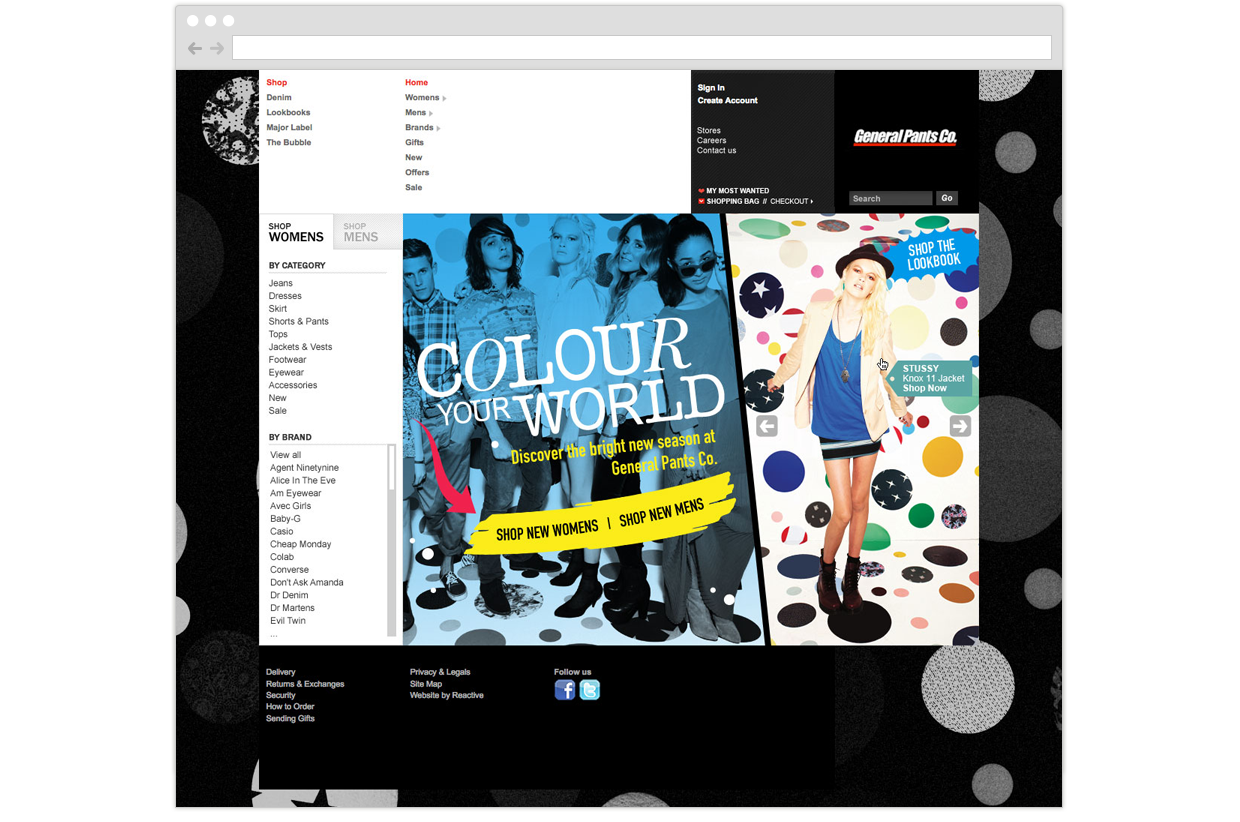Select Skirt category
This screenshot has height=822, width=1240.
(x=278, y=309)
